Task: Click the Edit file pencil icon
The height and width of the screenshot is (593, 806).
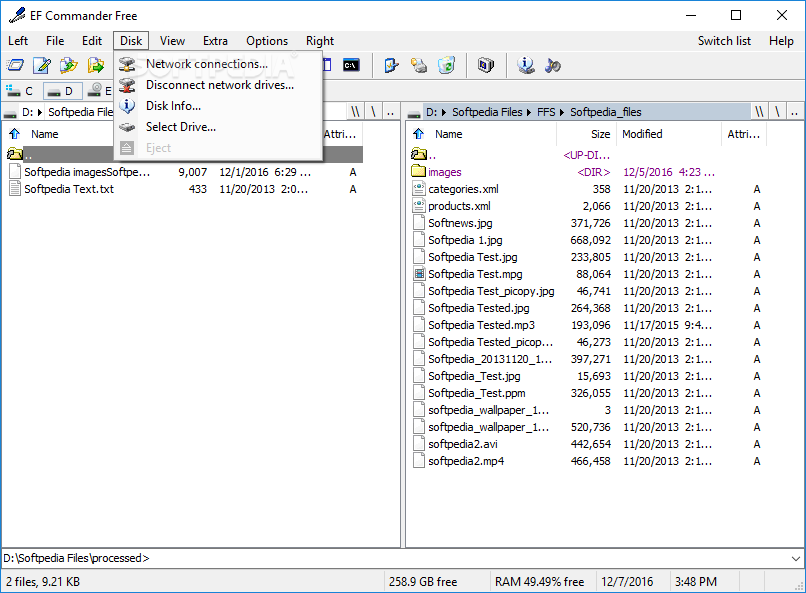Action: point(42,65)
